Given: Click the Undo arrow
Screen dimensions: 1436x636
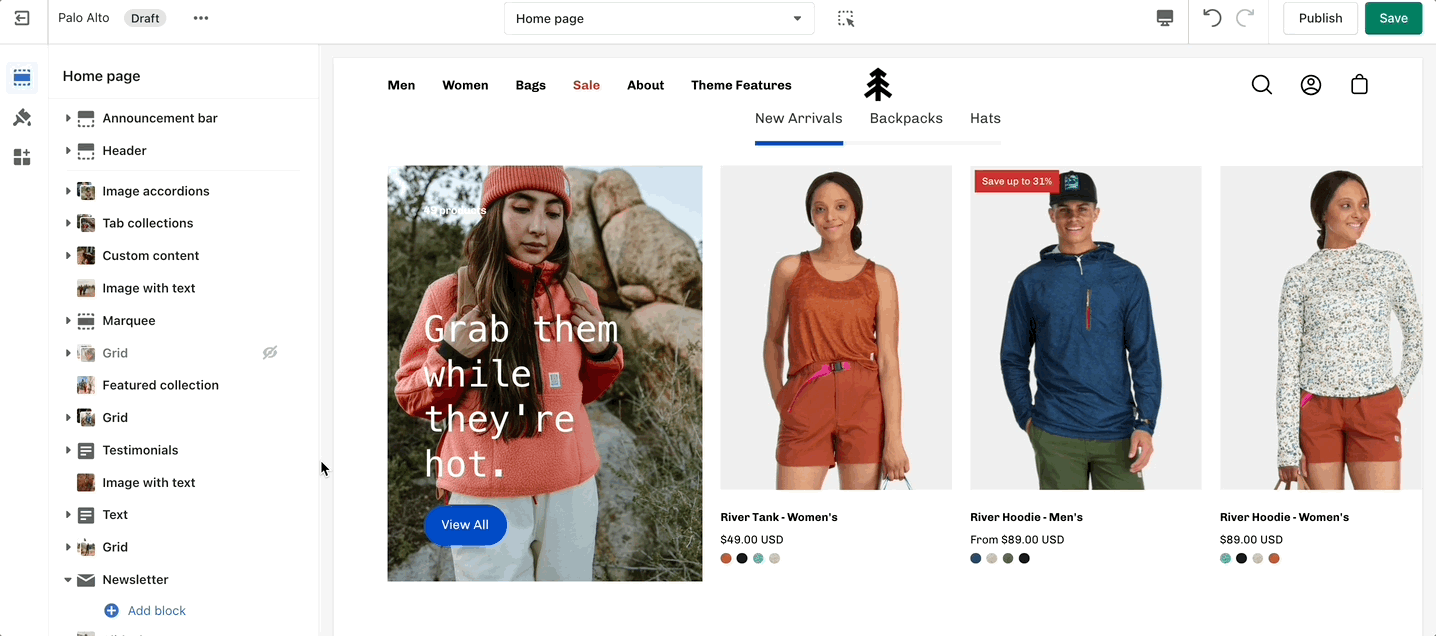Looking at the screenshot, I should tap(1212, 18).
